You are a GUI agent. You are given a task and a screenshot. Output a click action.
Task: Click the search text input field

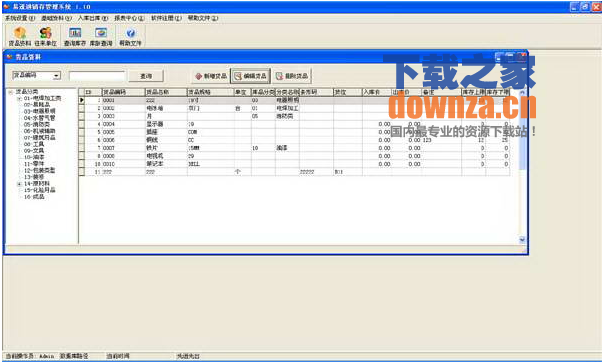[97, 76]
